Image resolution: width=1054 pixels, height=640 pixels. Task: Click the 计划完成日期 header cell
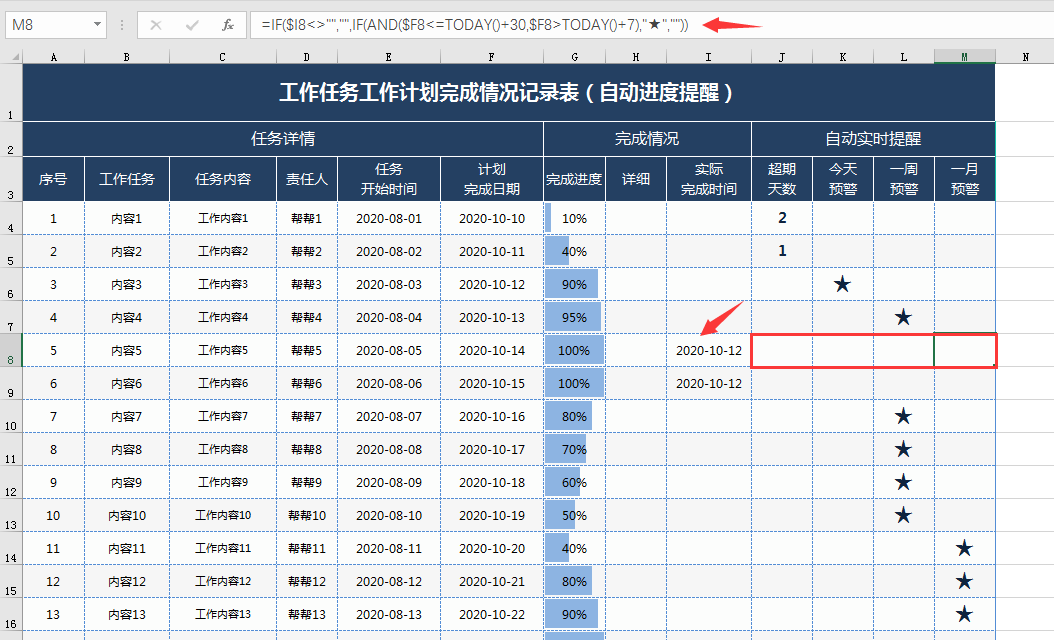coord(491,179)
